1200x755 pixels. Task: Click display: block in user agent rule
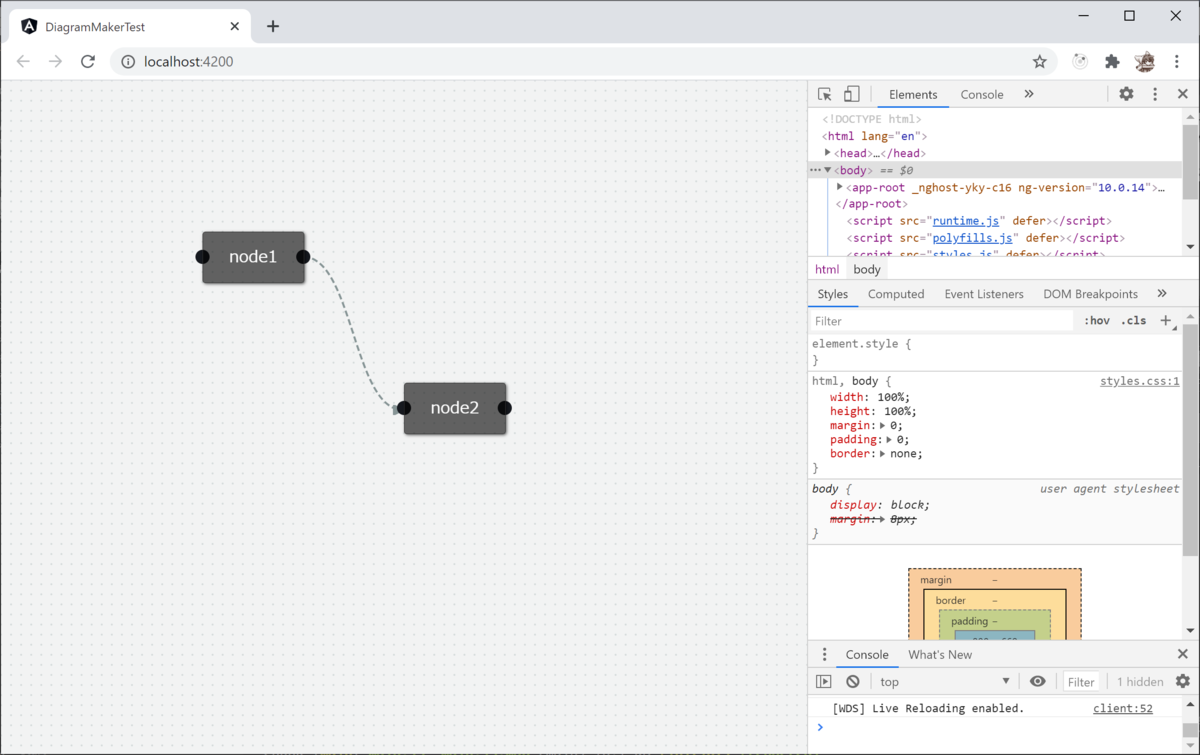pos(880,505)
